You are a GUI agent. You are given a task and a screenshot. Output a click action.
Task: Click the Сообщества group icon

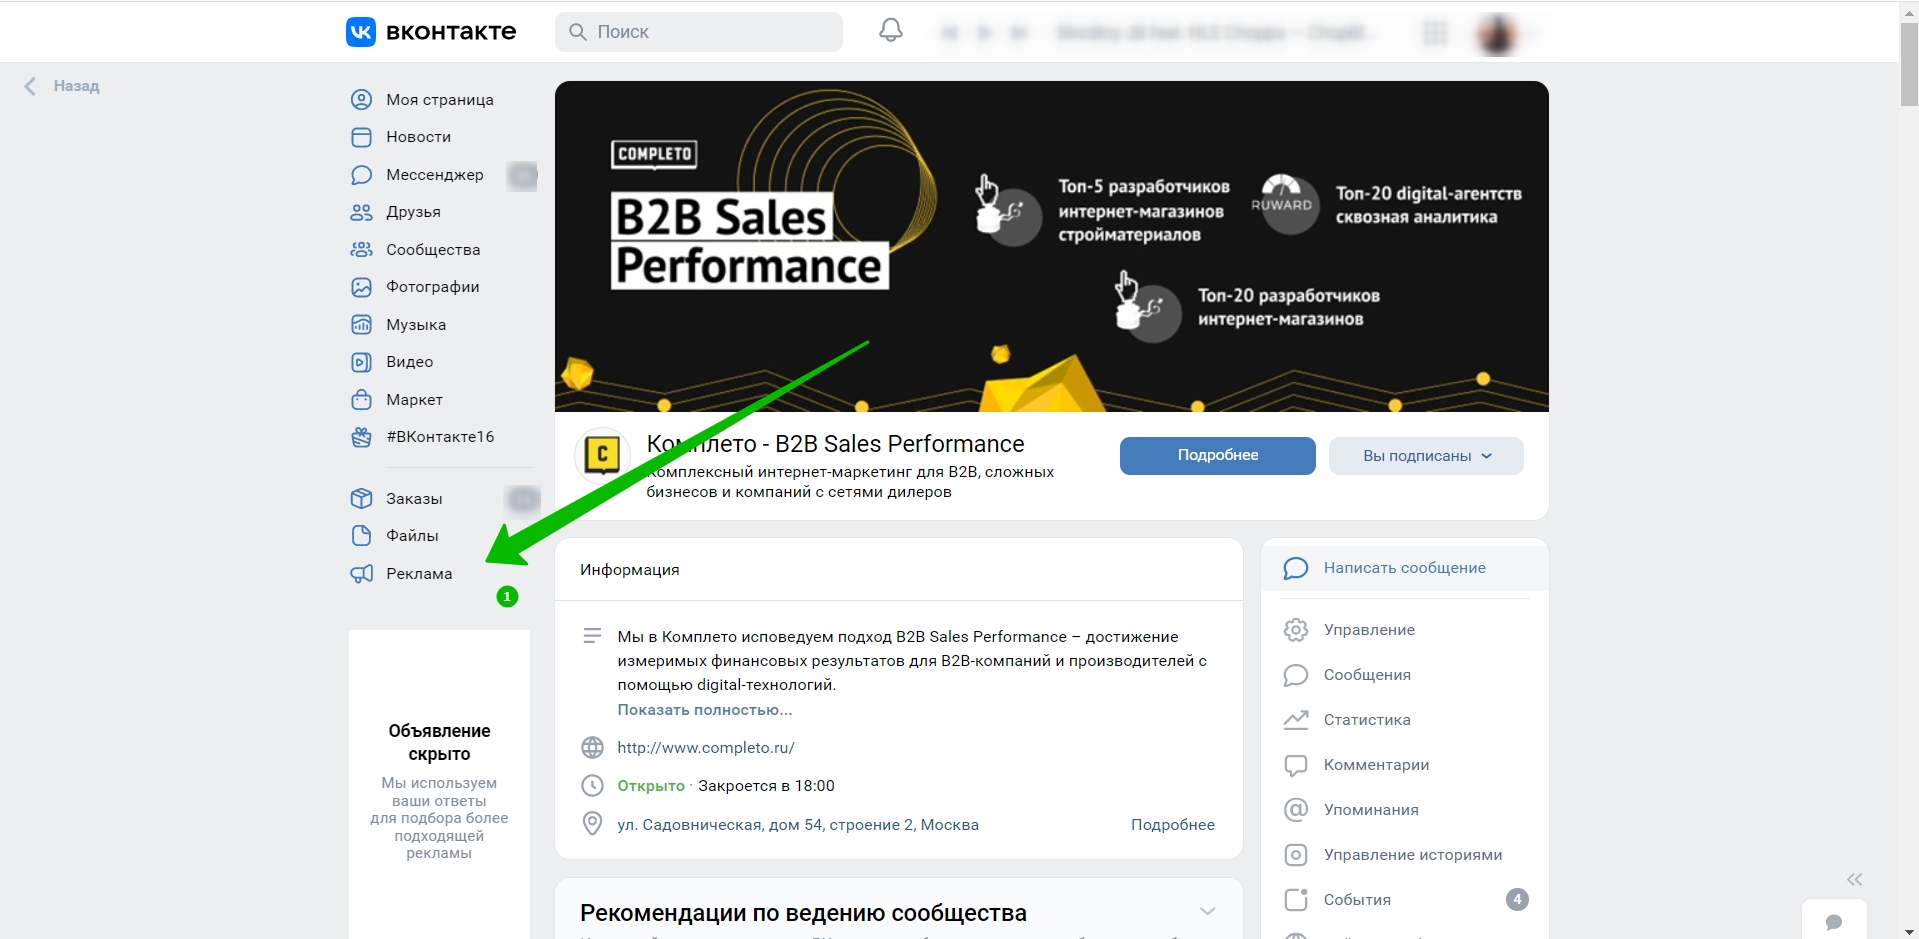coord(361,250)
